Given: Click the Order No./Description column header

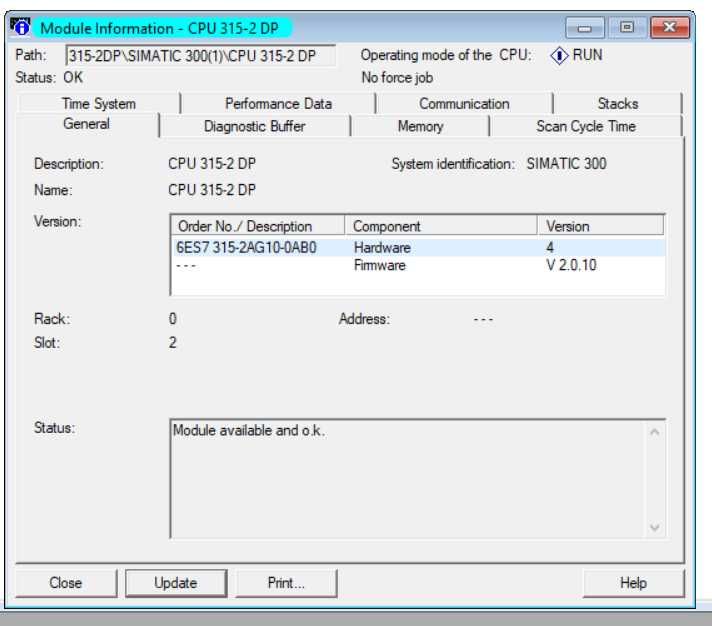Looking at the screenshot, I should (x=258, y=226).
